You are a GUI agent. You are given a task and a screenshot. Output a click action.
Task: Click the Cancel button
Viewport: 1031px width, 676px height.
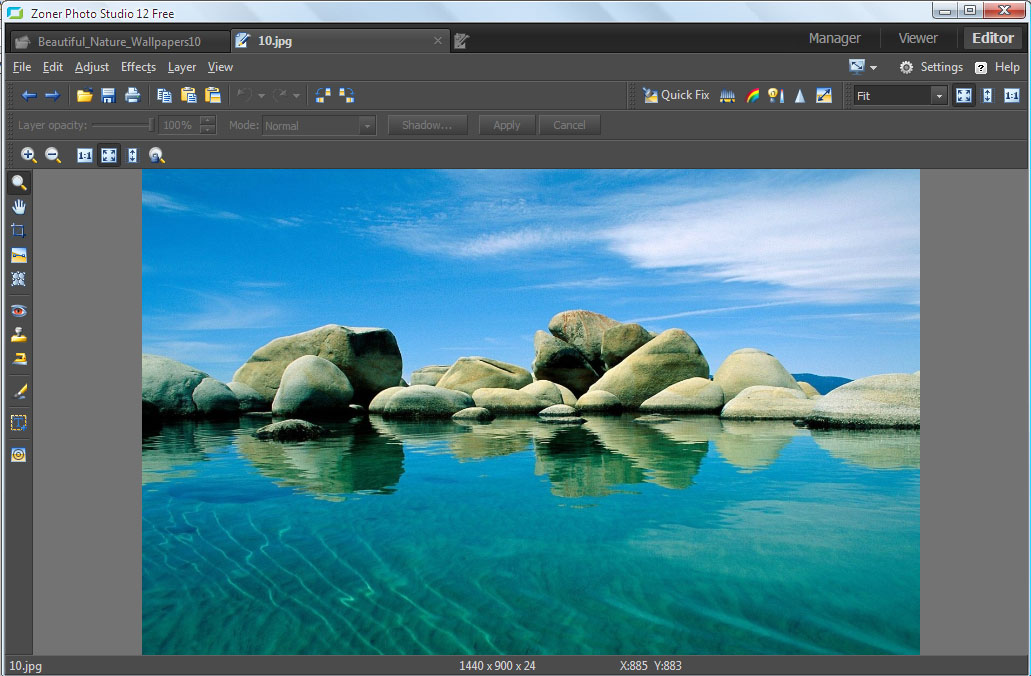[x=569, y=125]
